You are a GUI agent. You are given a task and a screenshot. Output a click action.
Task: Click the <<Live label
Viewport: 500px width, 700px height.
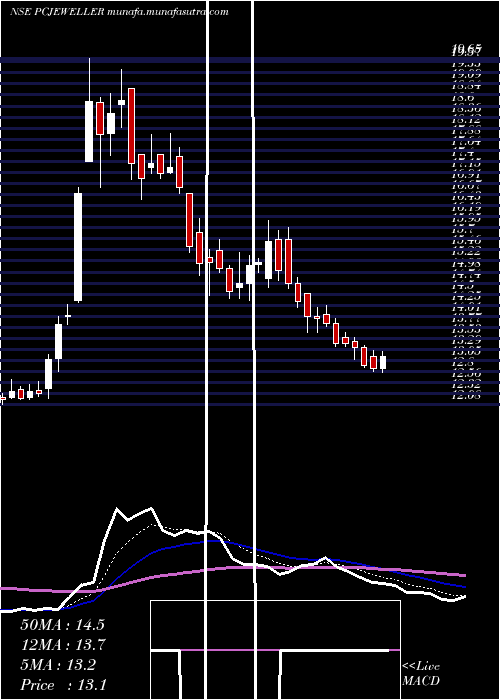point(421,667)
